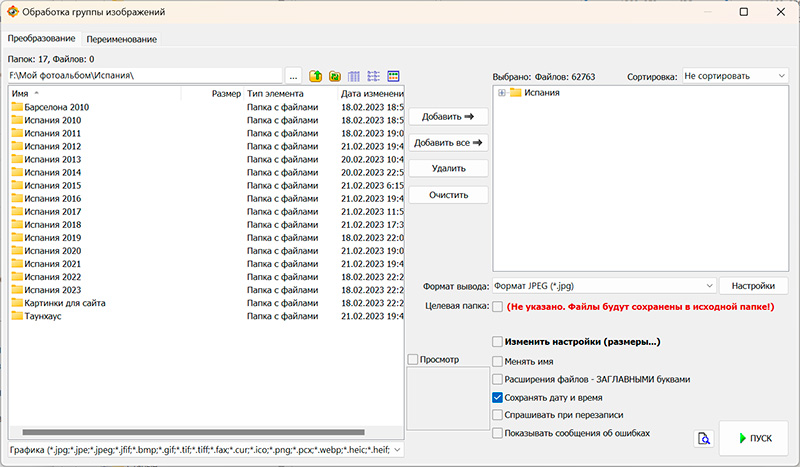Switch to thumbnails view icon
The image size is (800, 467).
(393, 76)
